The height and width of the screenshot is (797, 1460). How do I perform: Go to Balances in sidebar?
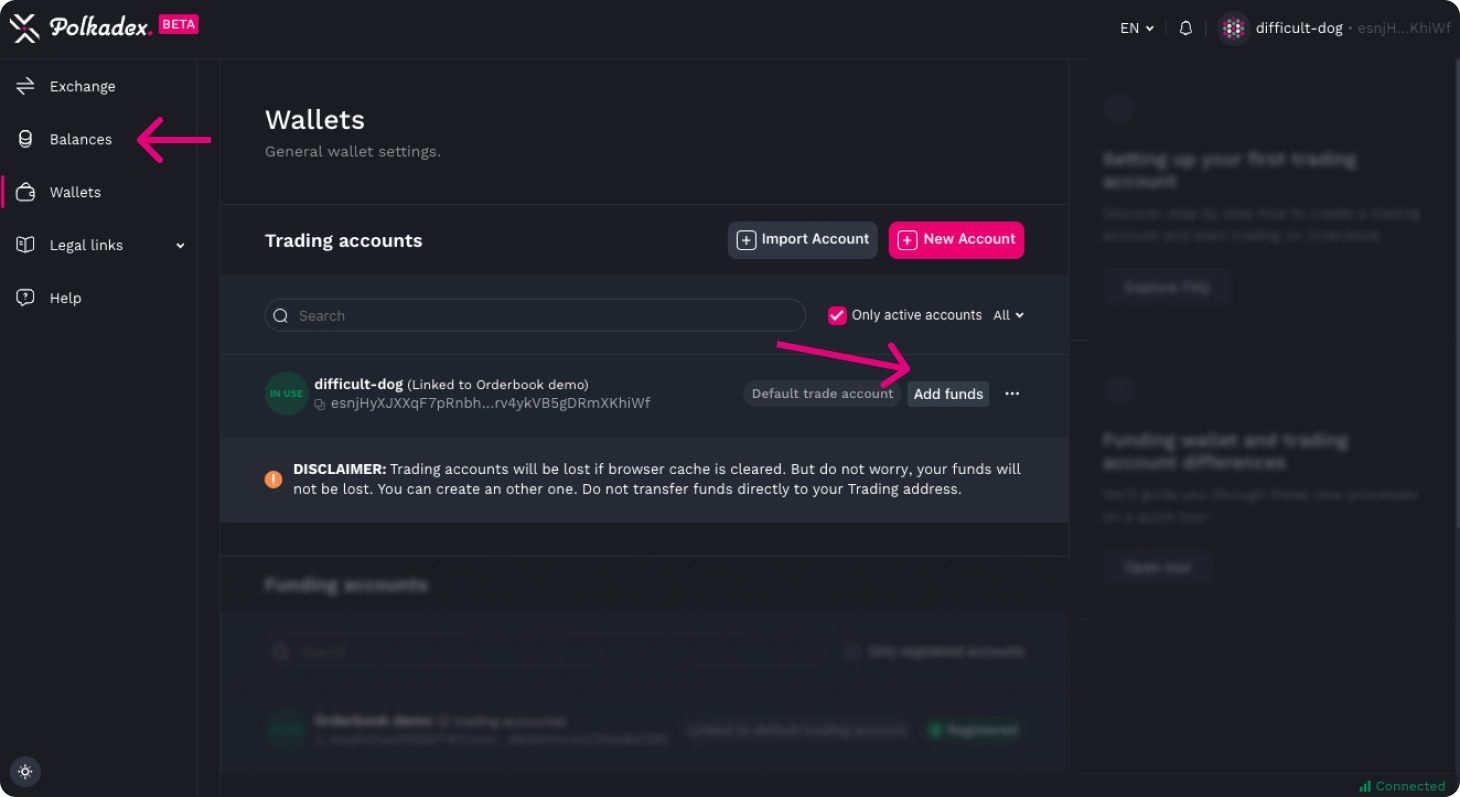[x=80, y=140]
